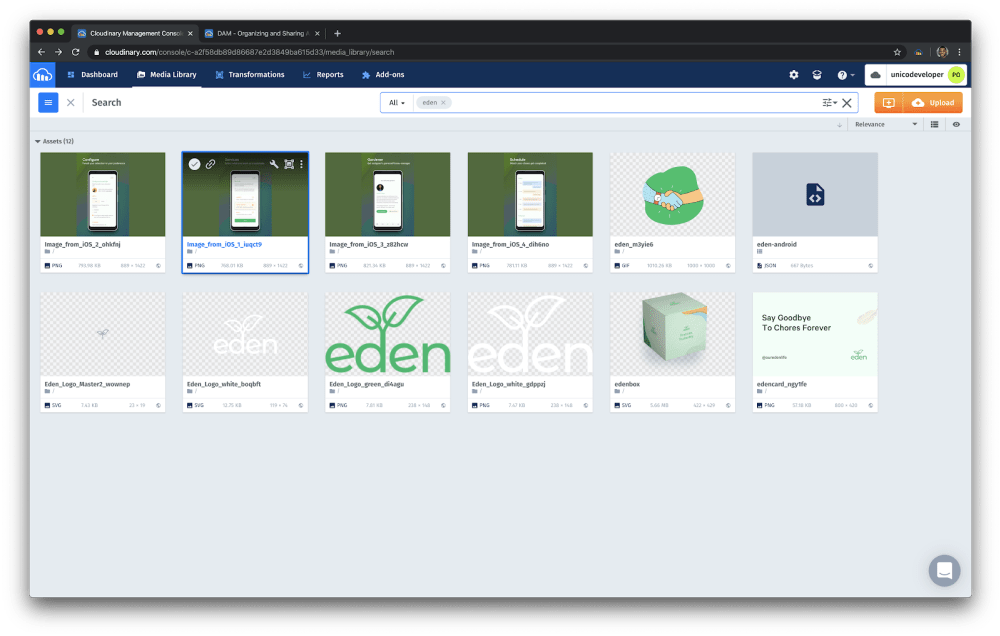Image resolution: width=1000 pixels, height=636 pixels.
Task: Open the Reports tab
Action: coord(323,75)
